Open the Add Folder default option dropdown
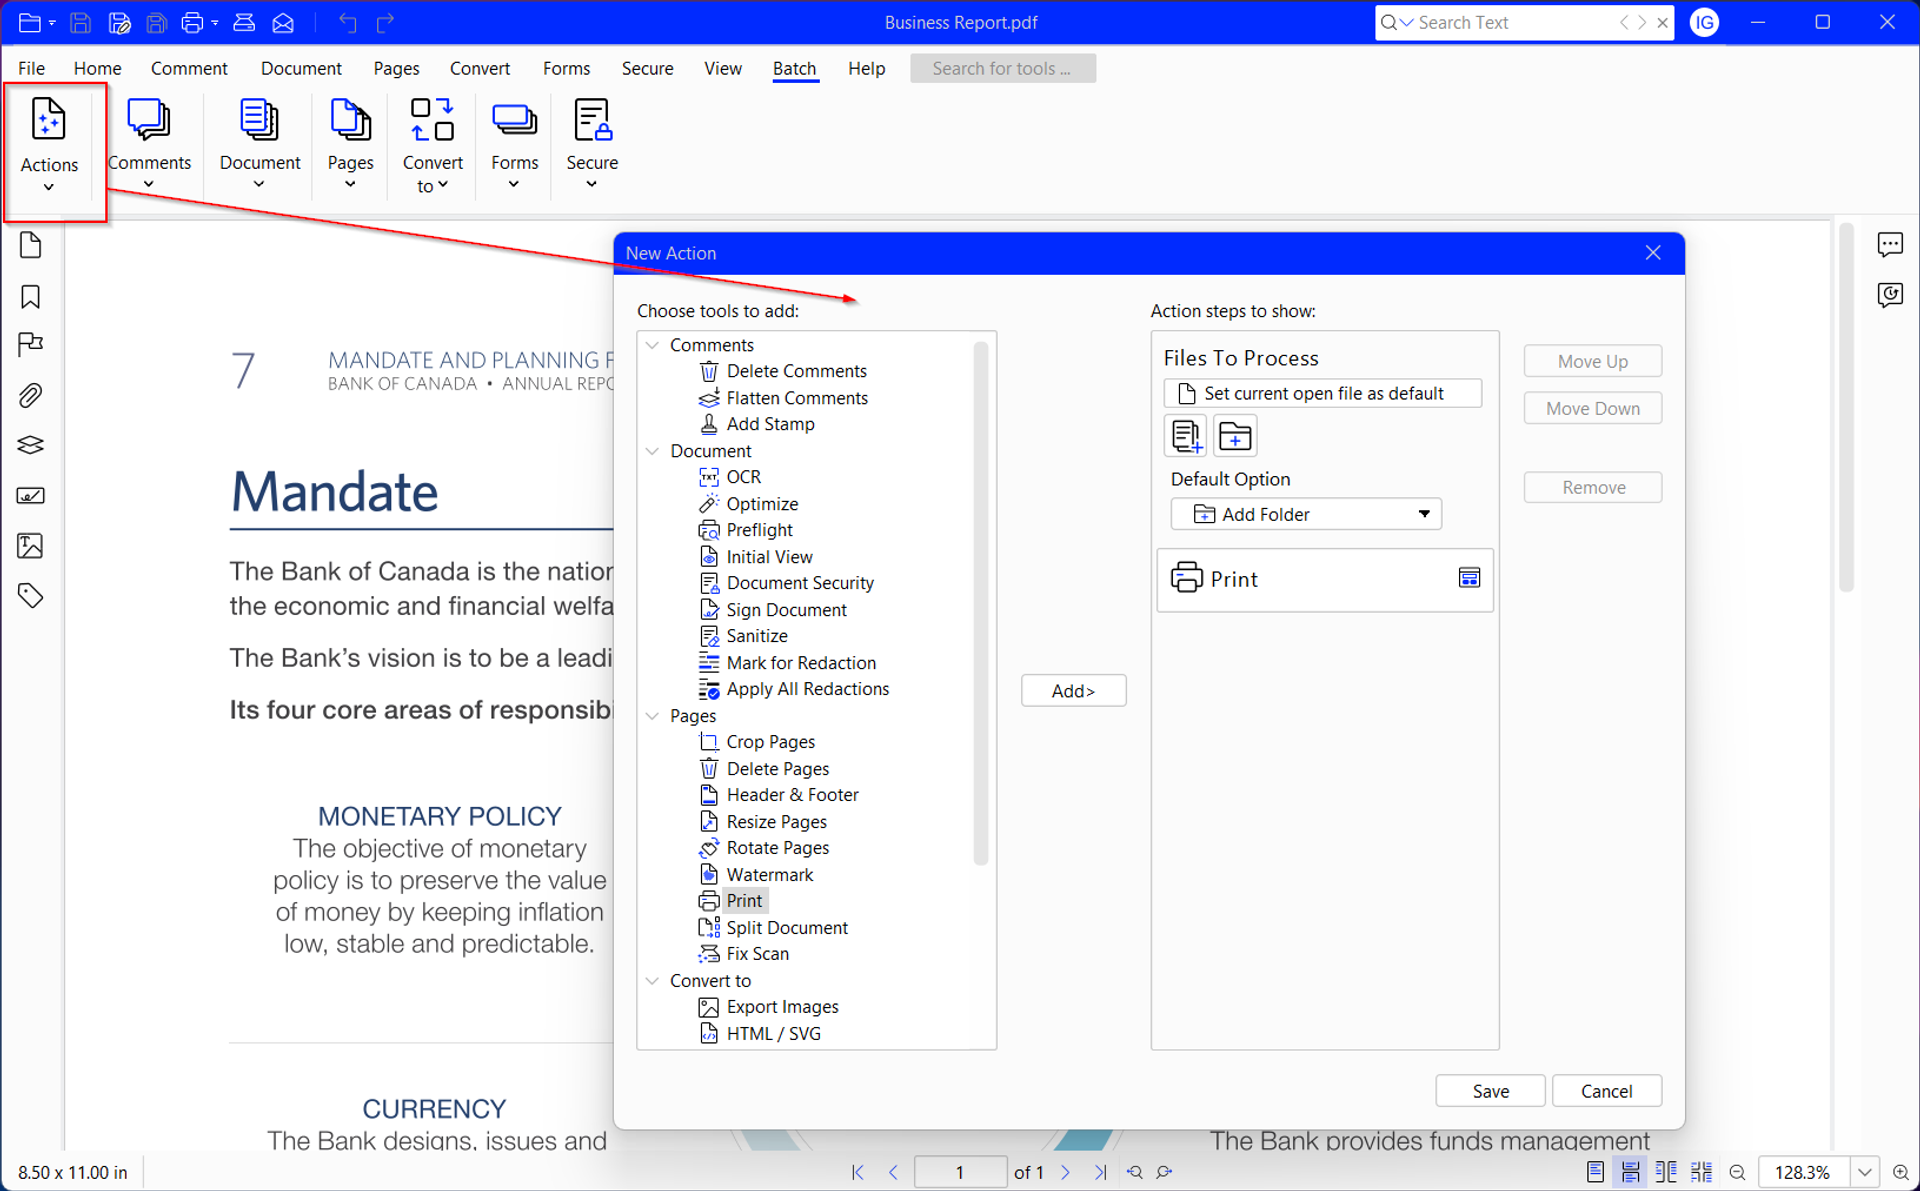This screenshot has height=1191, width=1920. (1306, 514)
